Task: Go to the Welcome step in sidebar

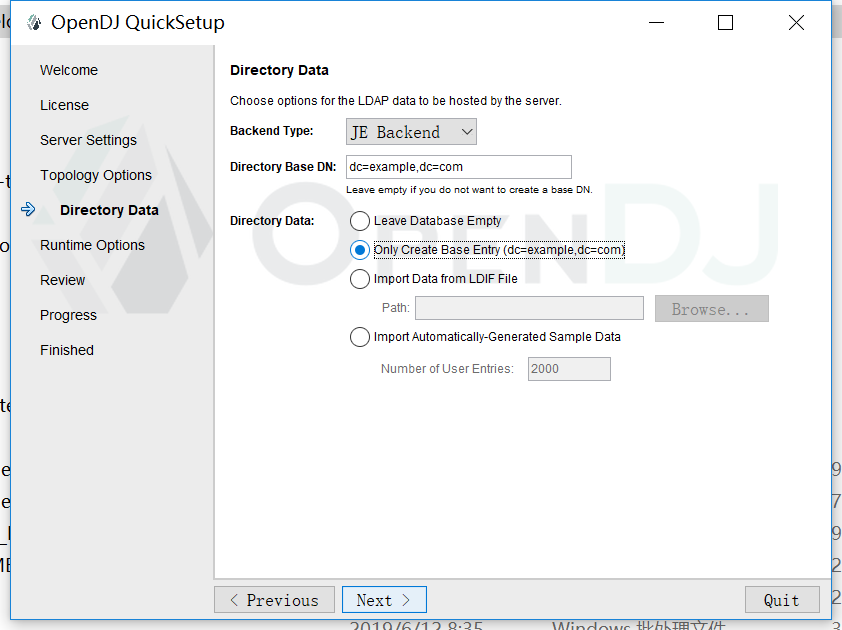Action: (69, 70)
